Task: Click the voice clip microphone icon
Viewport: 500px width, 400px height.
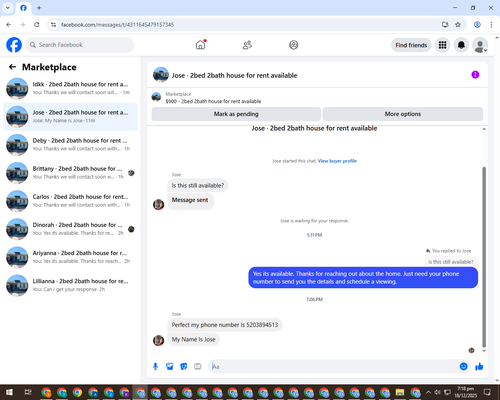Action: click(155, 367)
